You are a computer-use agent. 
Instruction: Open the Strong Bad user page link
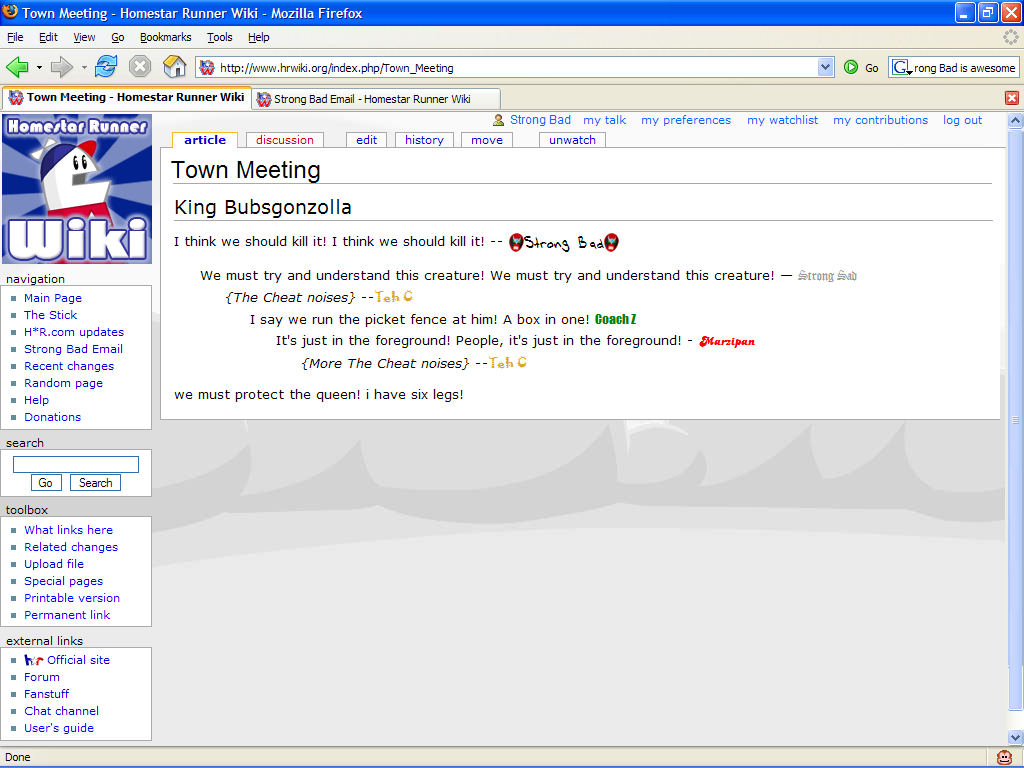click(540, 120)
